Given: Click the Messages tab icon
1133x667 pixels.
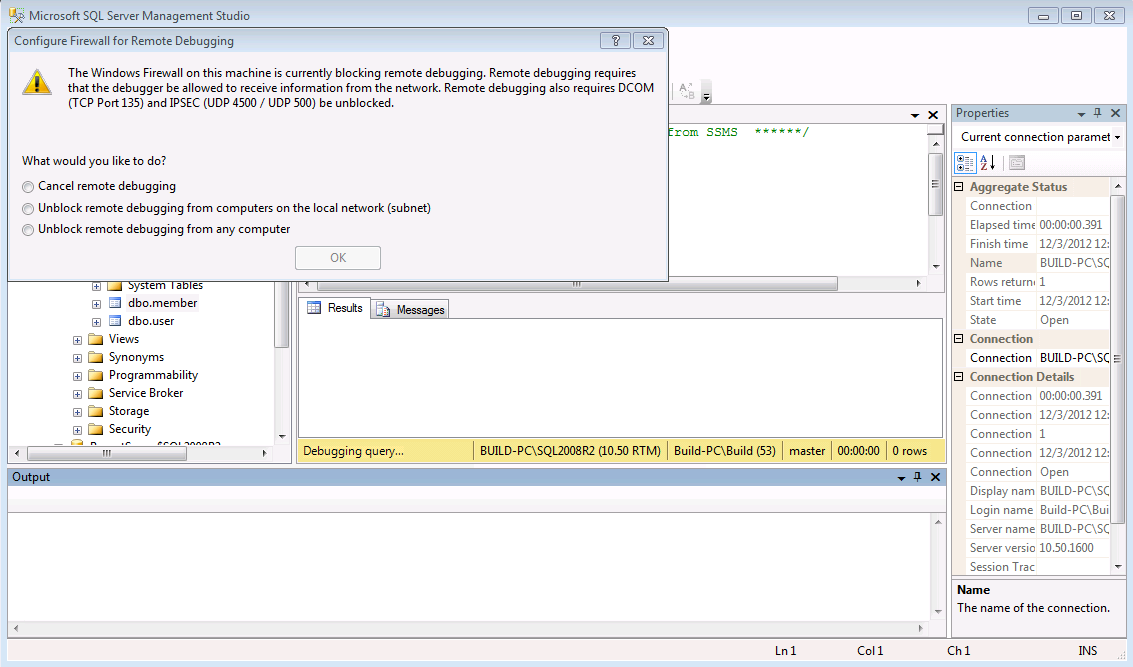Looking at the screenshot, I should (383, 309).
